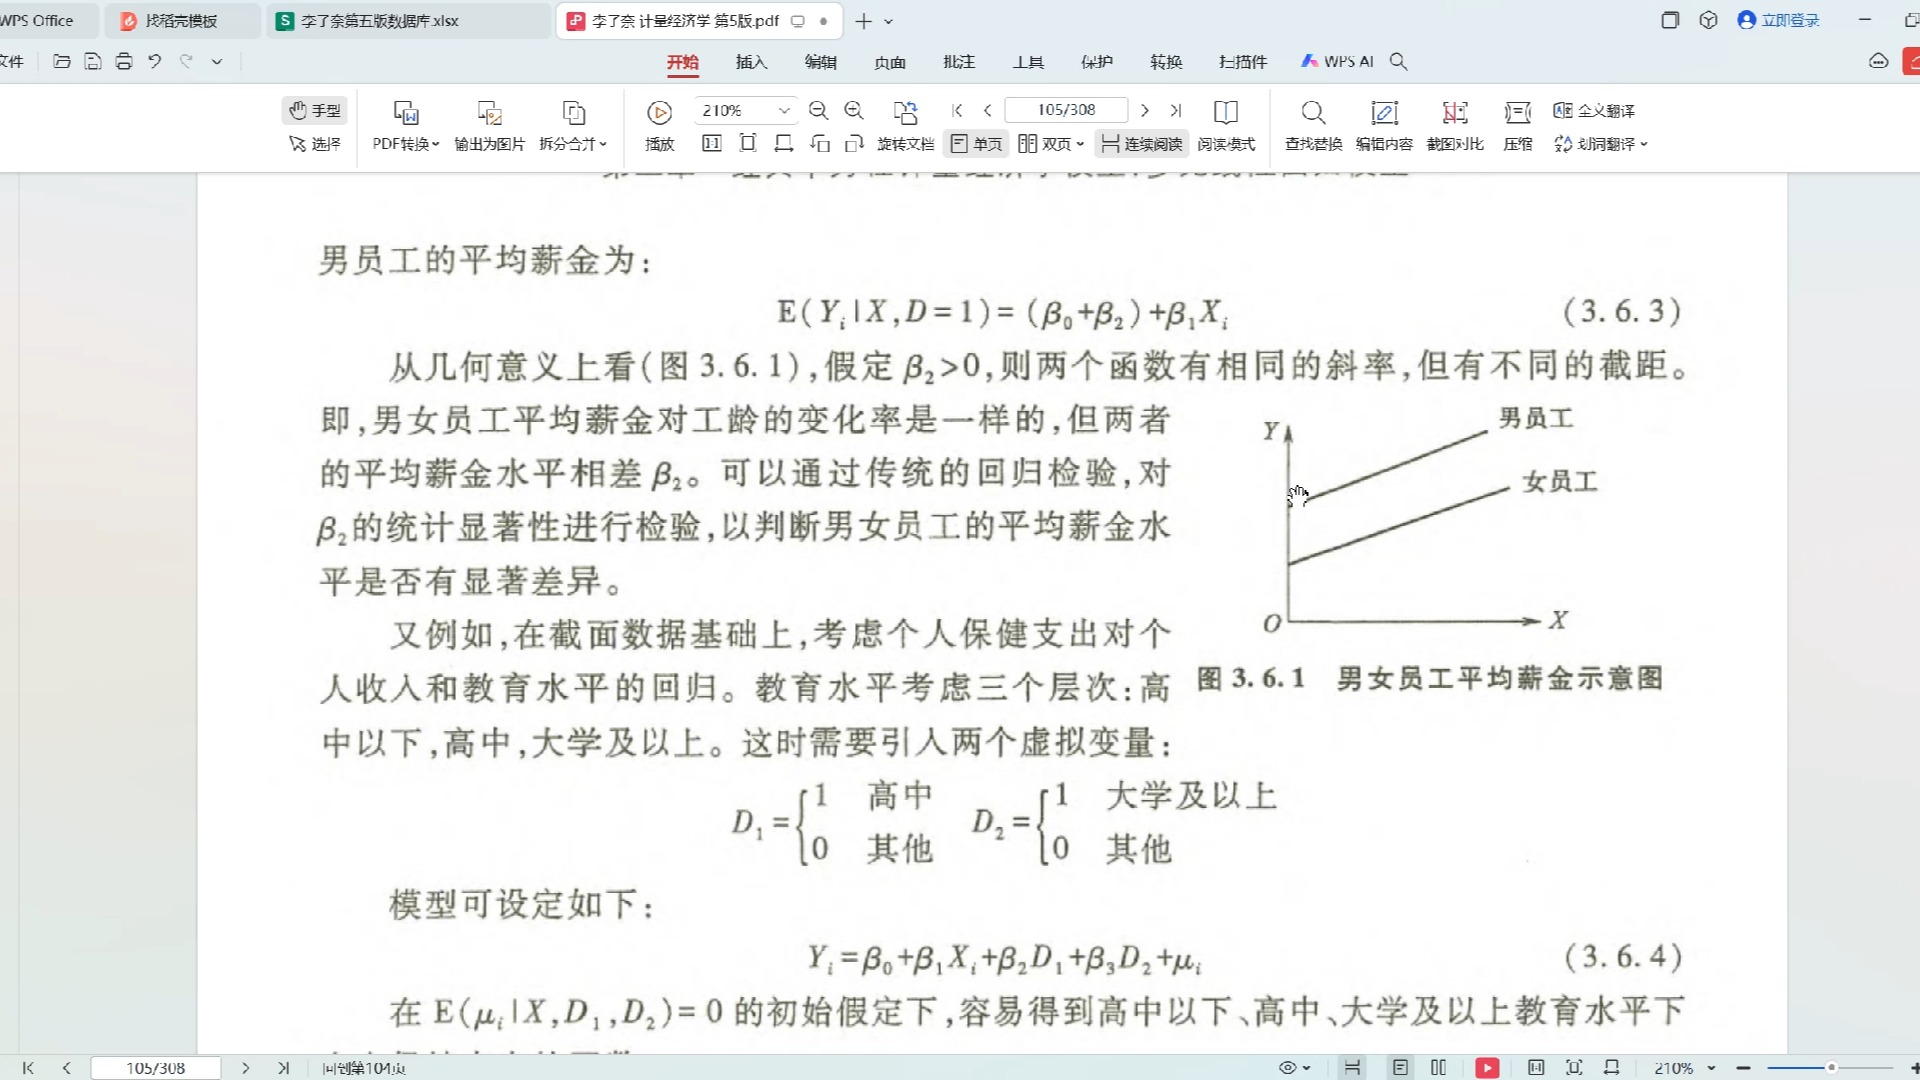Viewport: 1920px width, 1080px height.
Task: Expand the 双页 options arrow
Action: click(x=1081, y=144)
